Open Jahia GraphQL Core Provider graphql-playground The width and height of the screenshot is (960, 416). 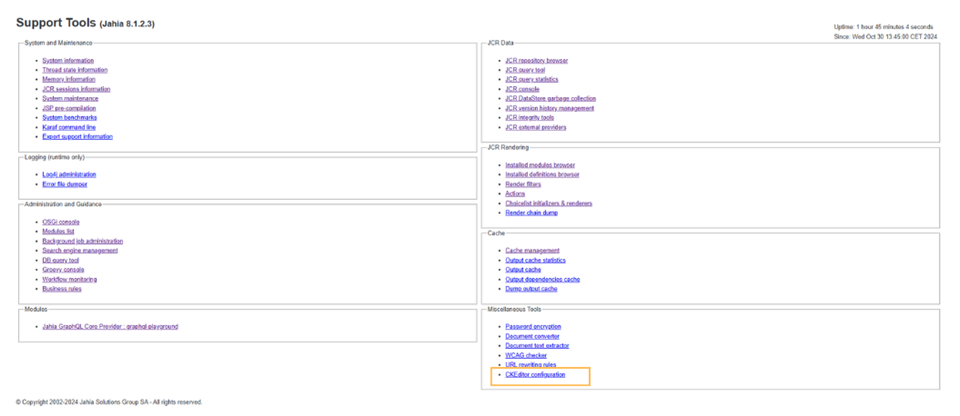[x=110, y=327]
